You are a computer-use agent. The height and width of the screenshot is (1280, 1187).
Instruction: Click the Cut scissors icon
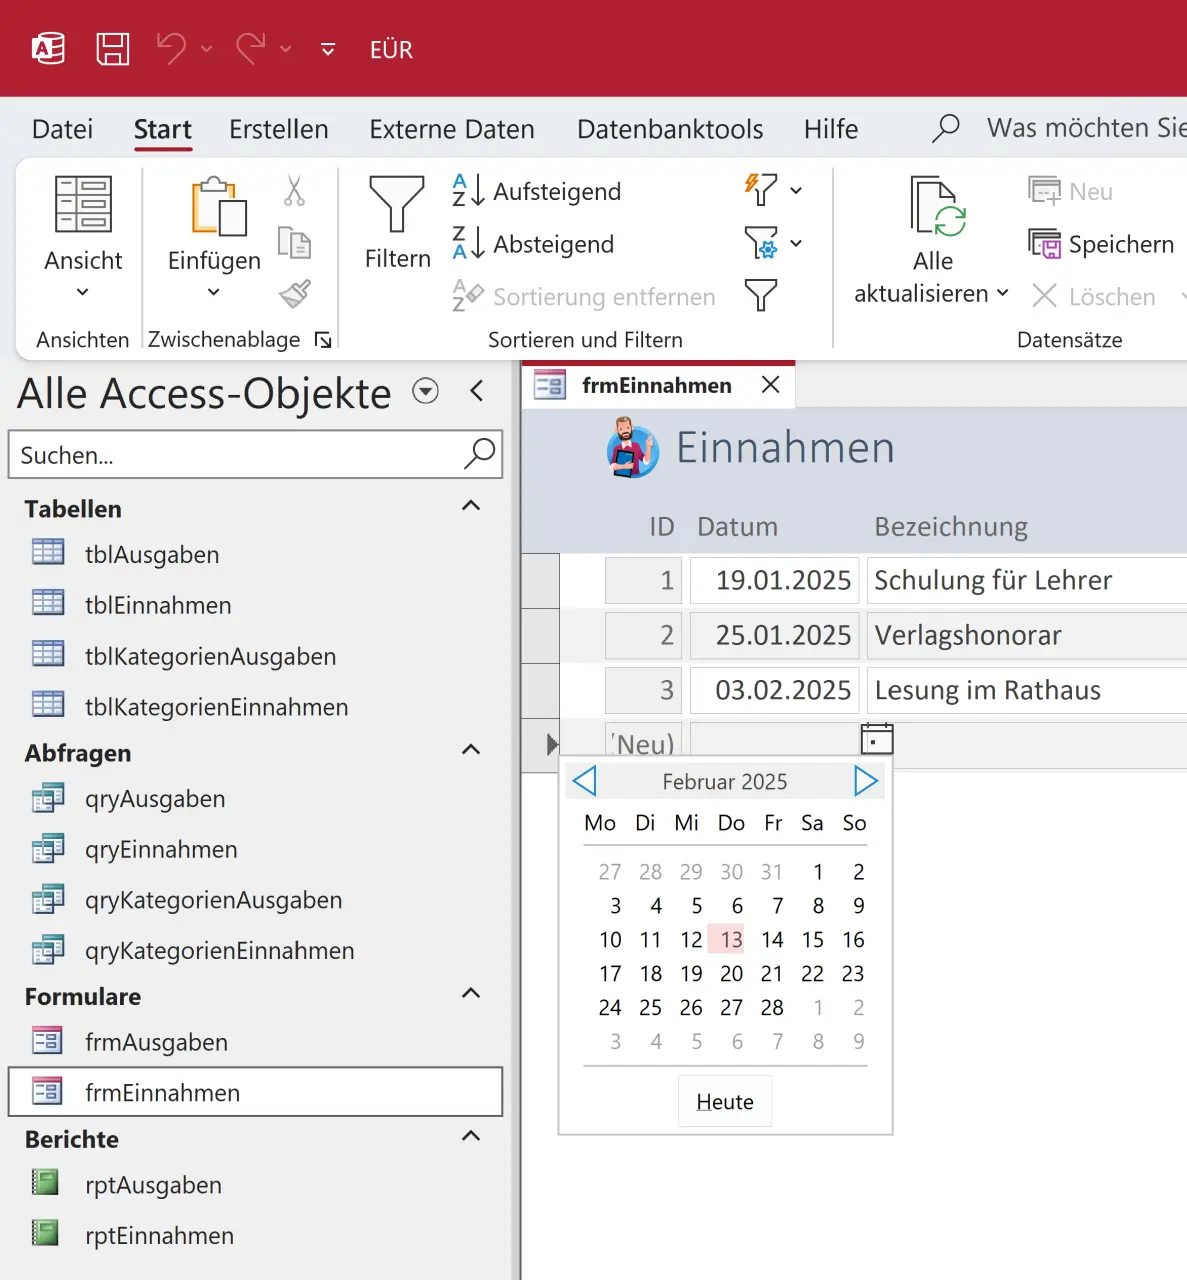[294, 190]
